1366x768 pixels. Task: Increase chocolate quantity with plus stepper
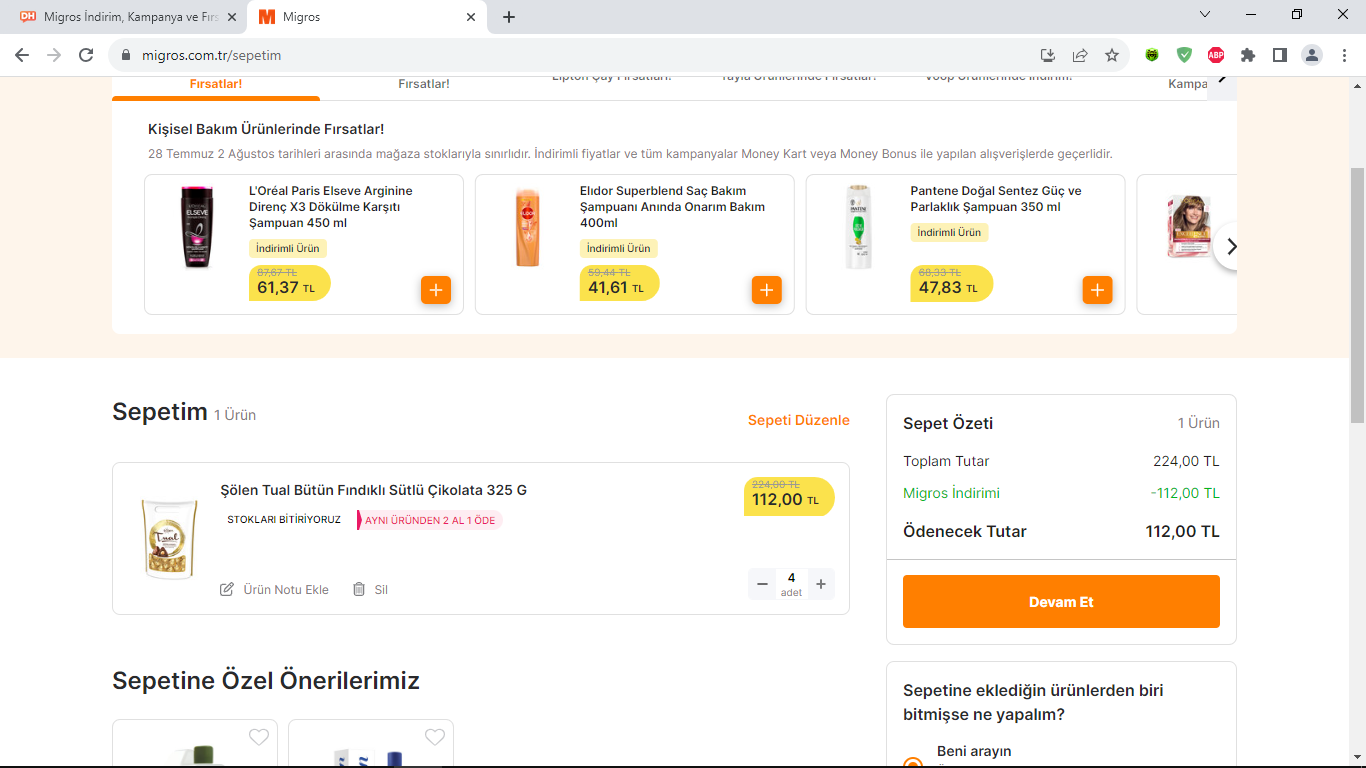coord(821,584)
